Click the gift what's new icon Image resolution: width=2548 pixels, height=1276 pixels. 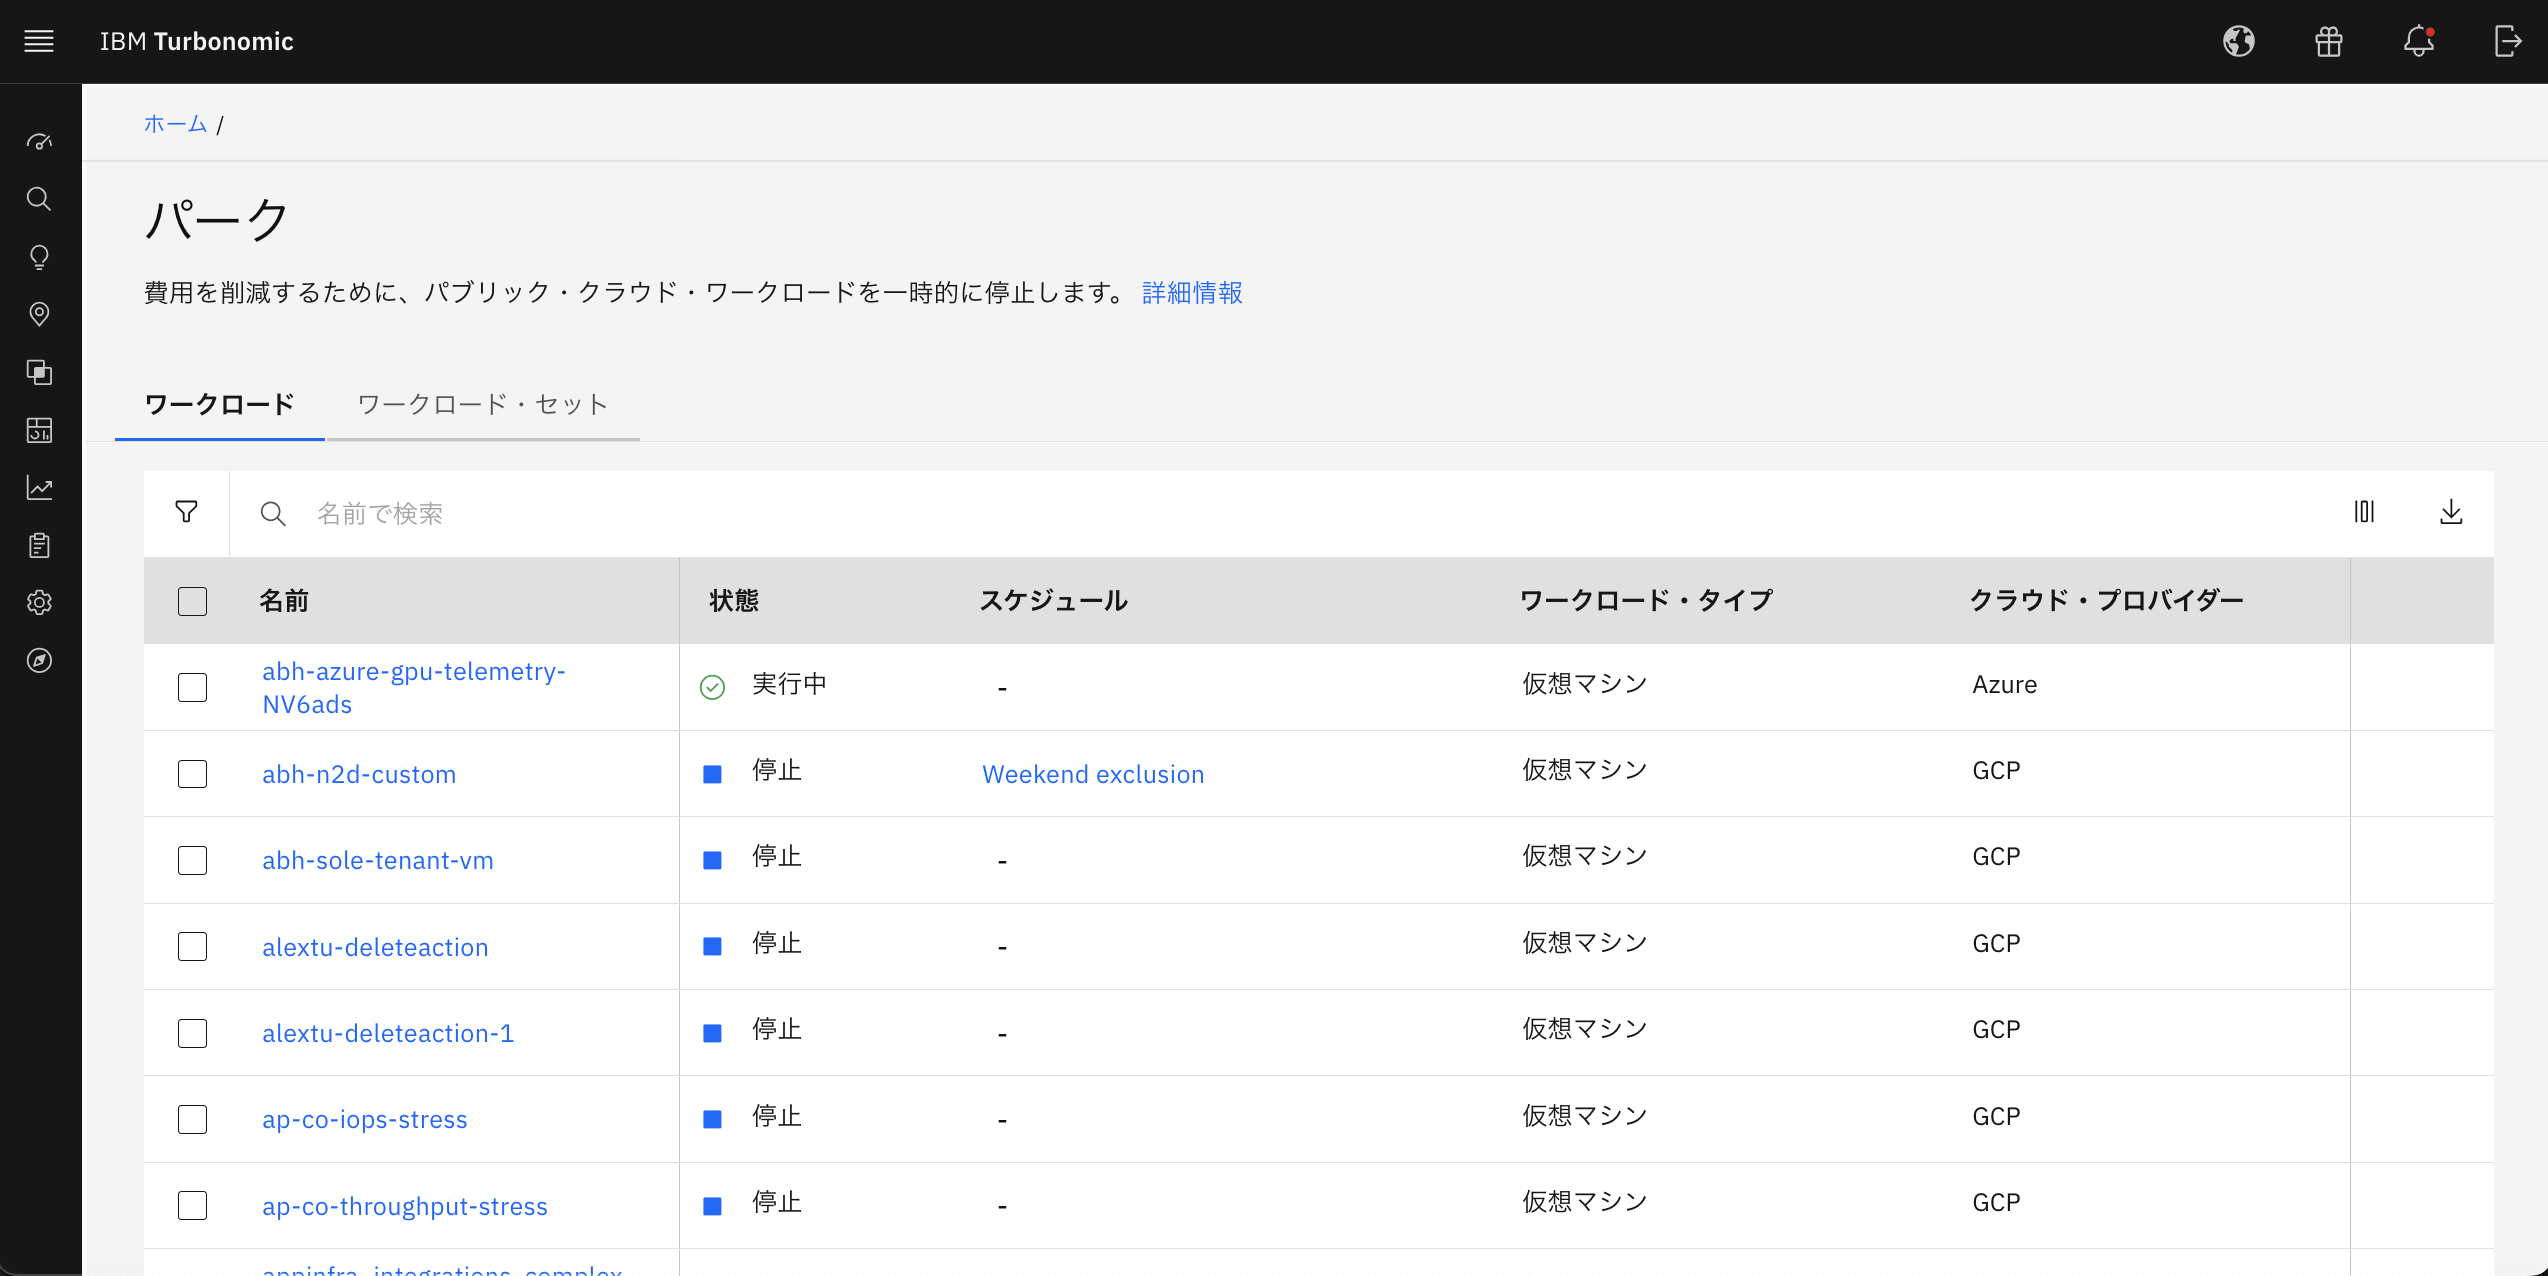tap(2329, 41)
